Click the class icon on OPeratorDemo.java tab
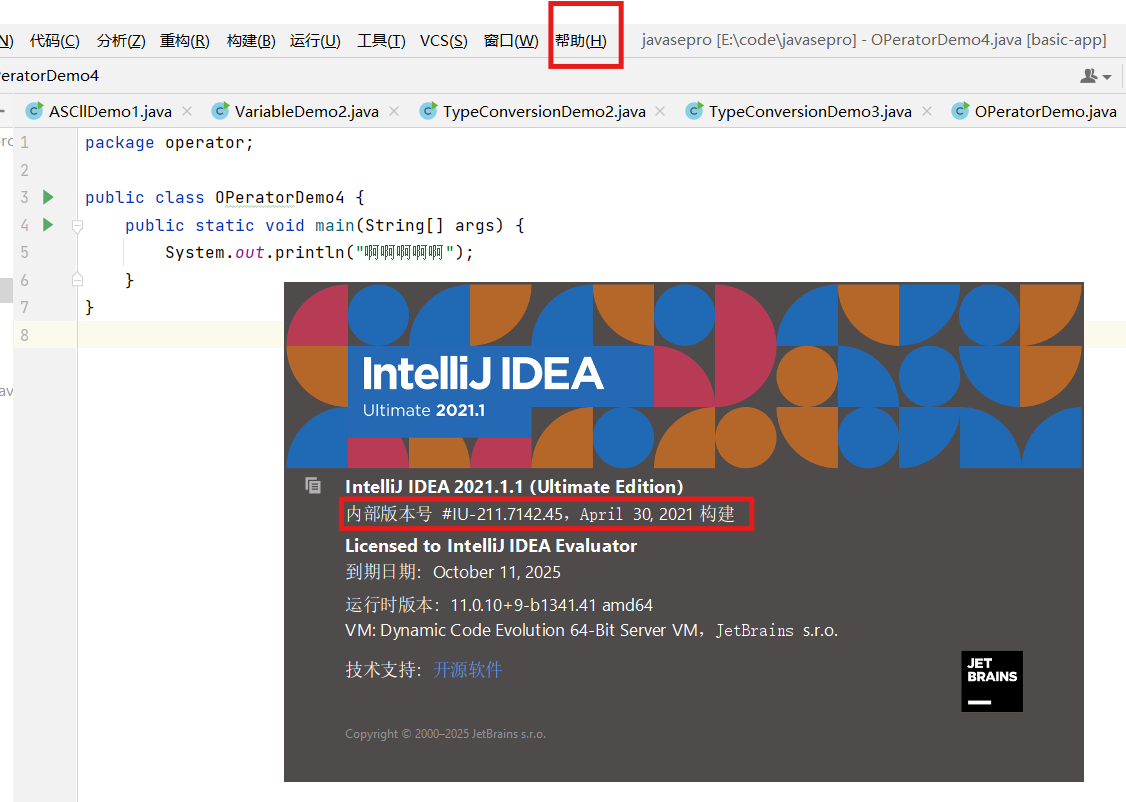The height and width of the screenshot is (802, 1126). pyautogui.click(x=960, y=111)
